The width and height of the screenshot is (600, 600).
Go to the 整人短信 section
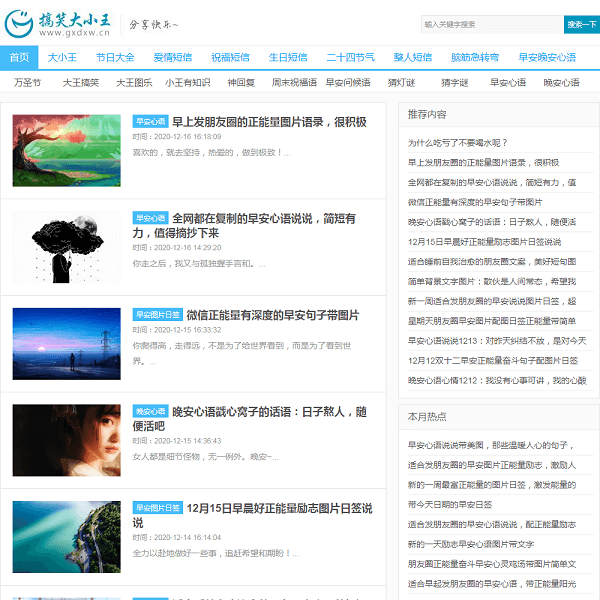(x=413, y=58)
